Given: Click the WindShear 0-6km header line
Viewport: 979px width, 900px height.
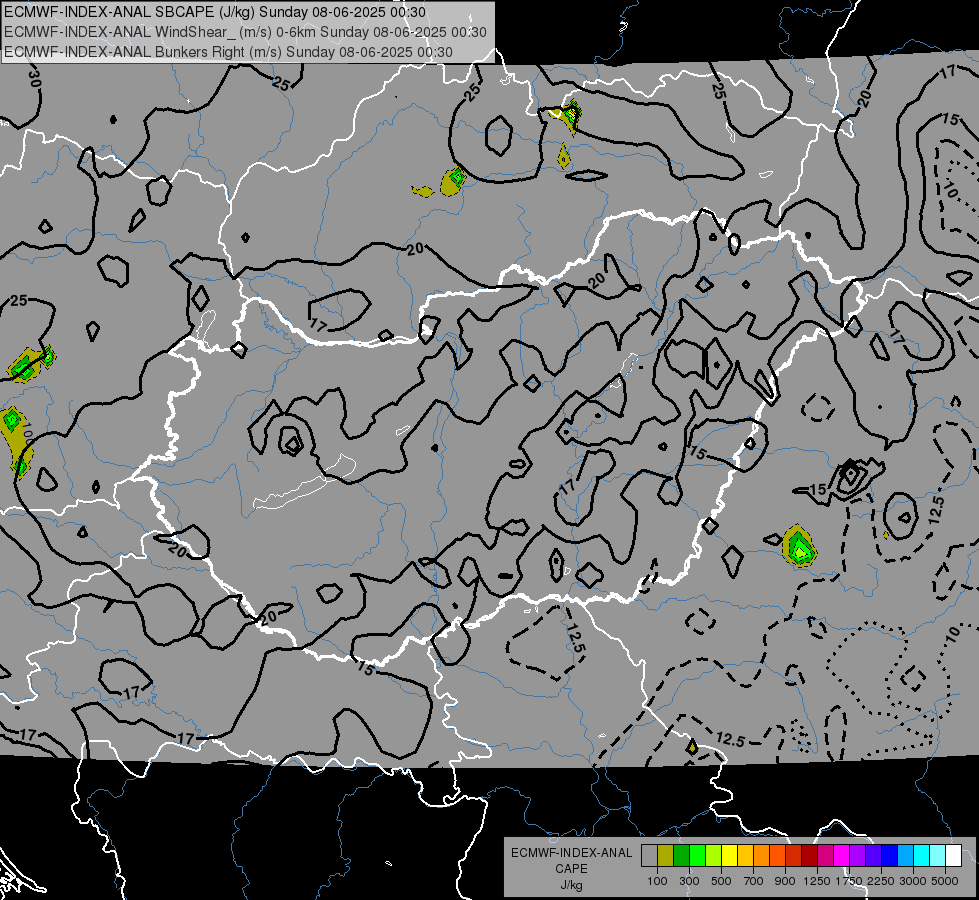Looking at the screenshot, I should click(x=245, y=32).
